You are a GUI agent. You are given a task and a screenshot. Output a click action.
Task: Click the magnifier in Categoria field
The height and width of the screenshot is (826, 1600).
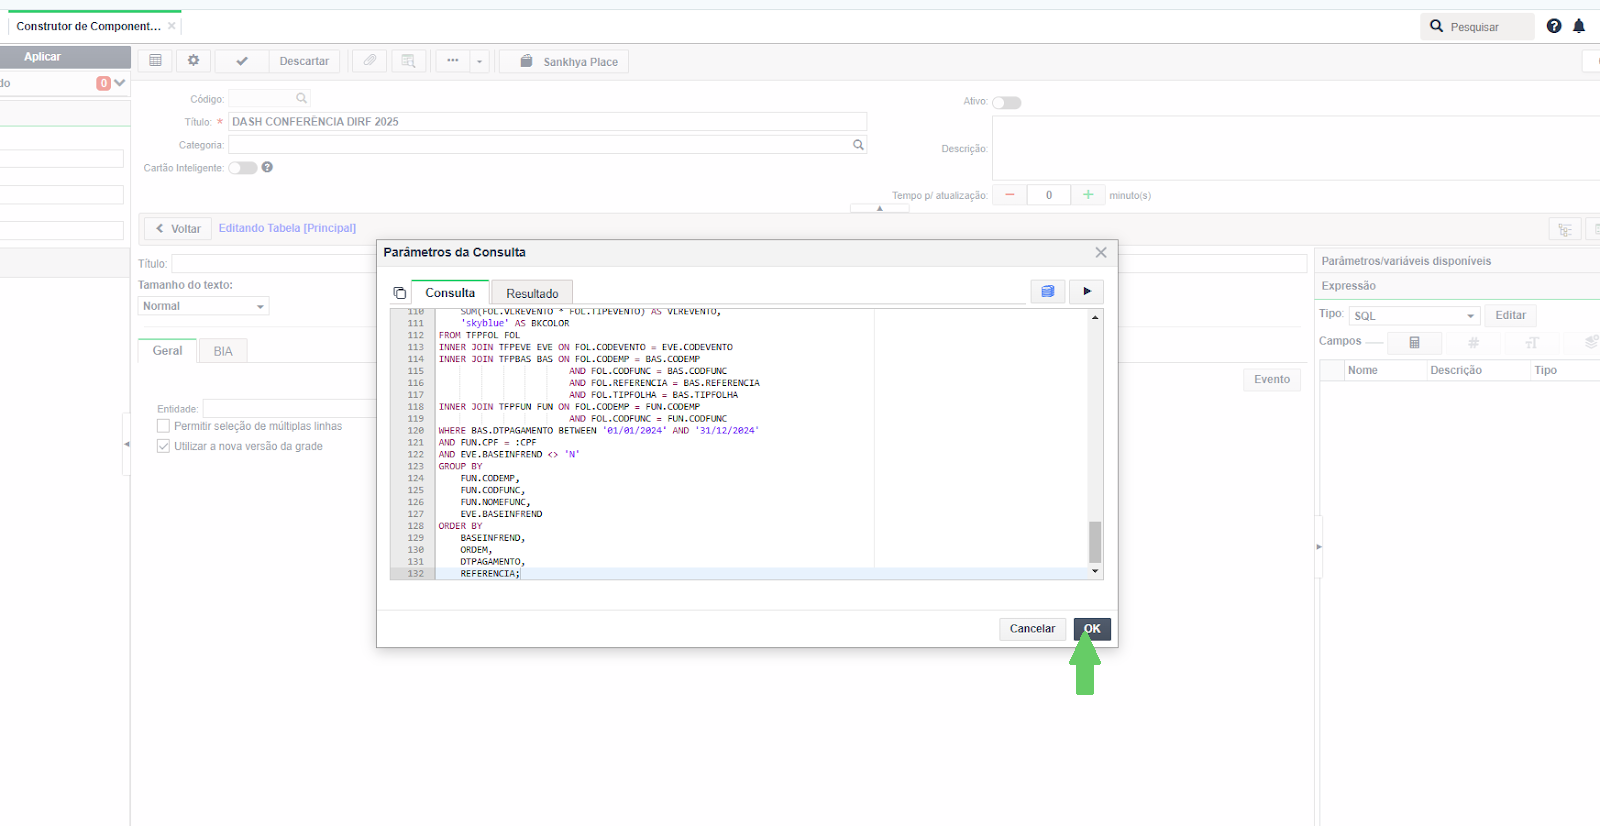858,145
